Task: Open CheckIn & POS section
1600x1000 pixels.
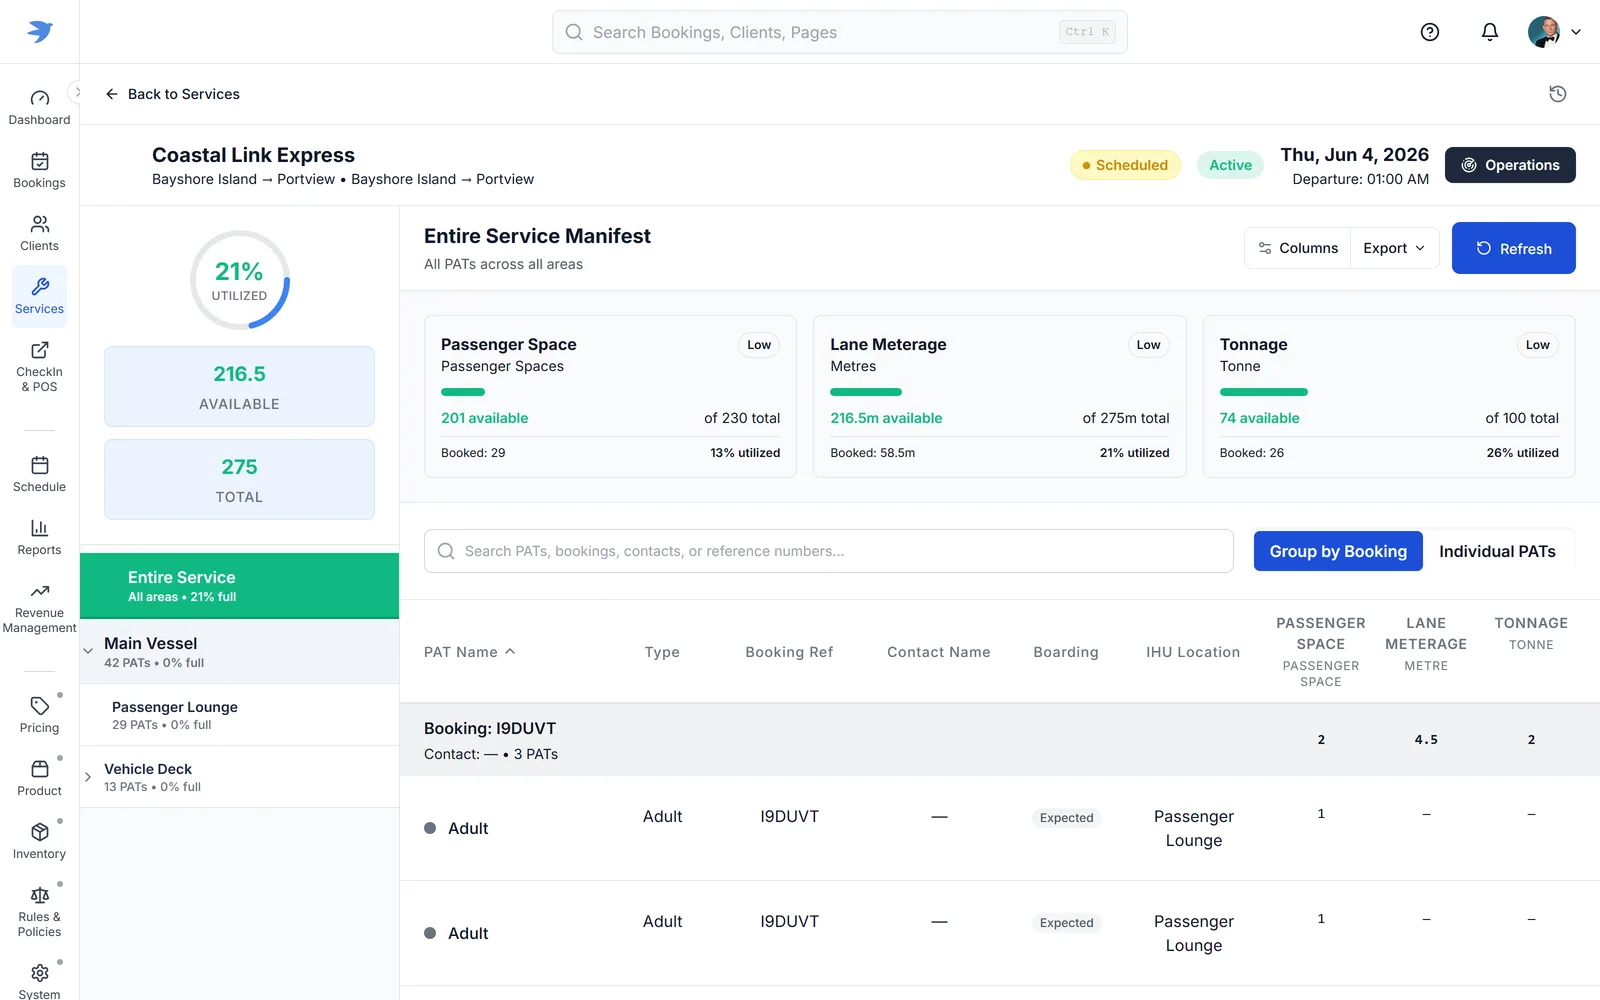Action: click(39, 366)
